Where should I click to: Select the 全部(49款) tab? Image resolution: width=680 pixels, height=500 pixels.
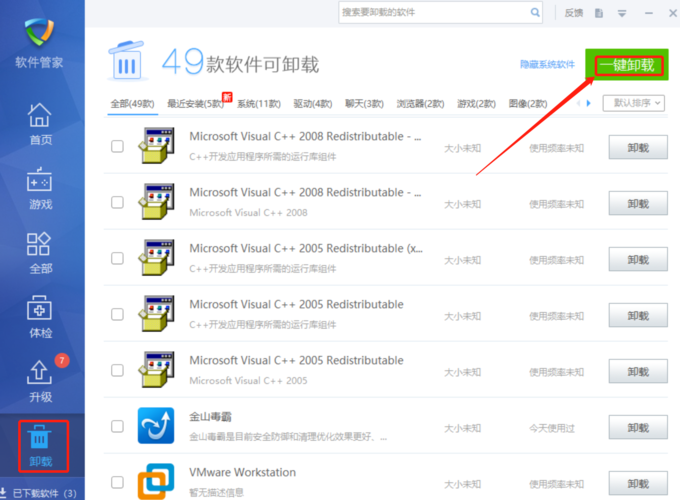(132, 104)
